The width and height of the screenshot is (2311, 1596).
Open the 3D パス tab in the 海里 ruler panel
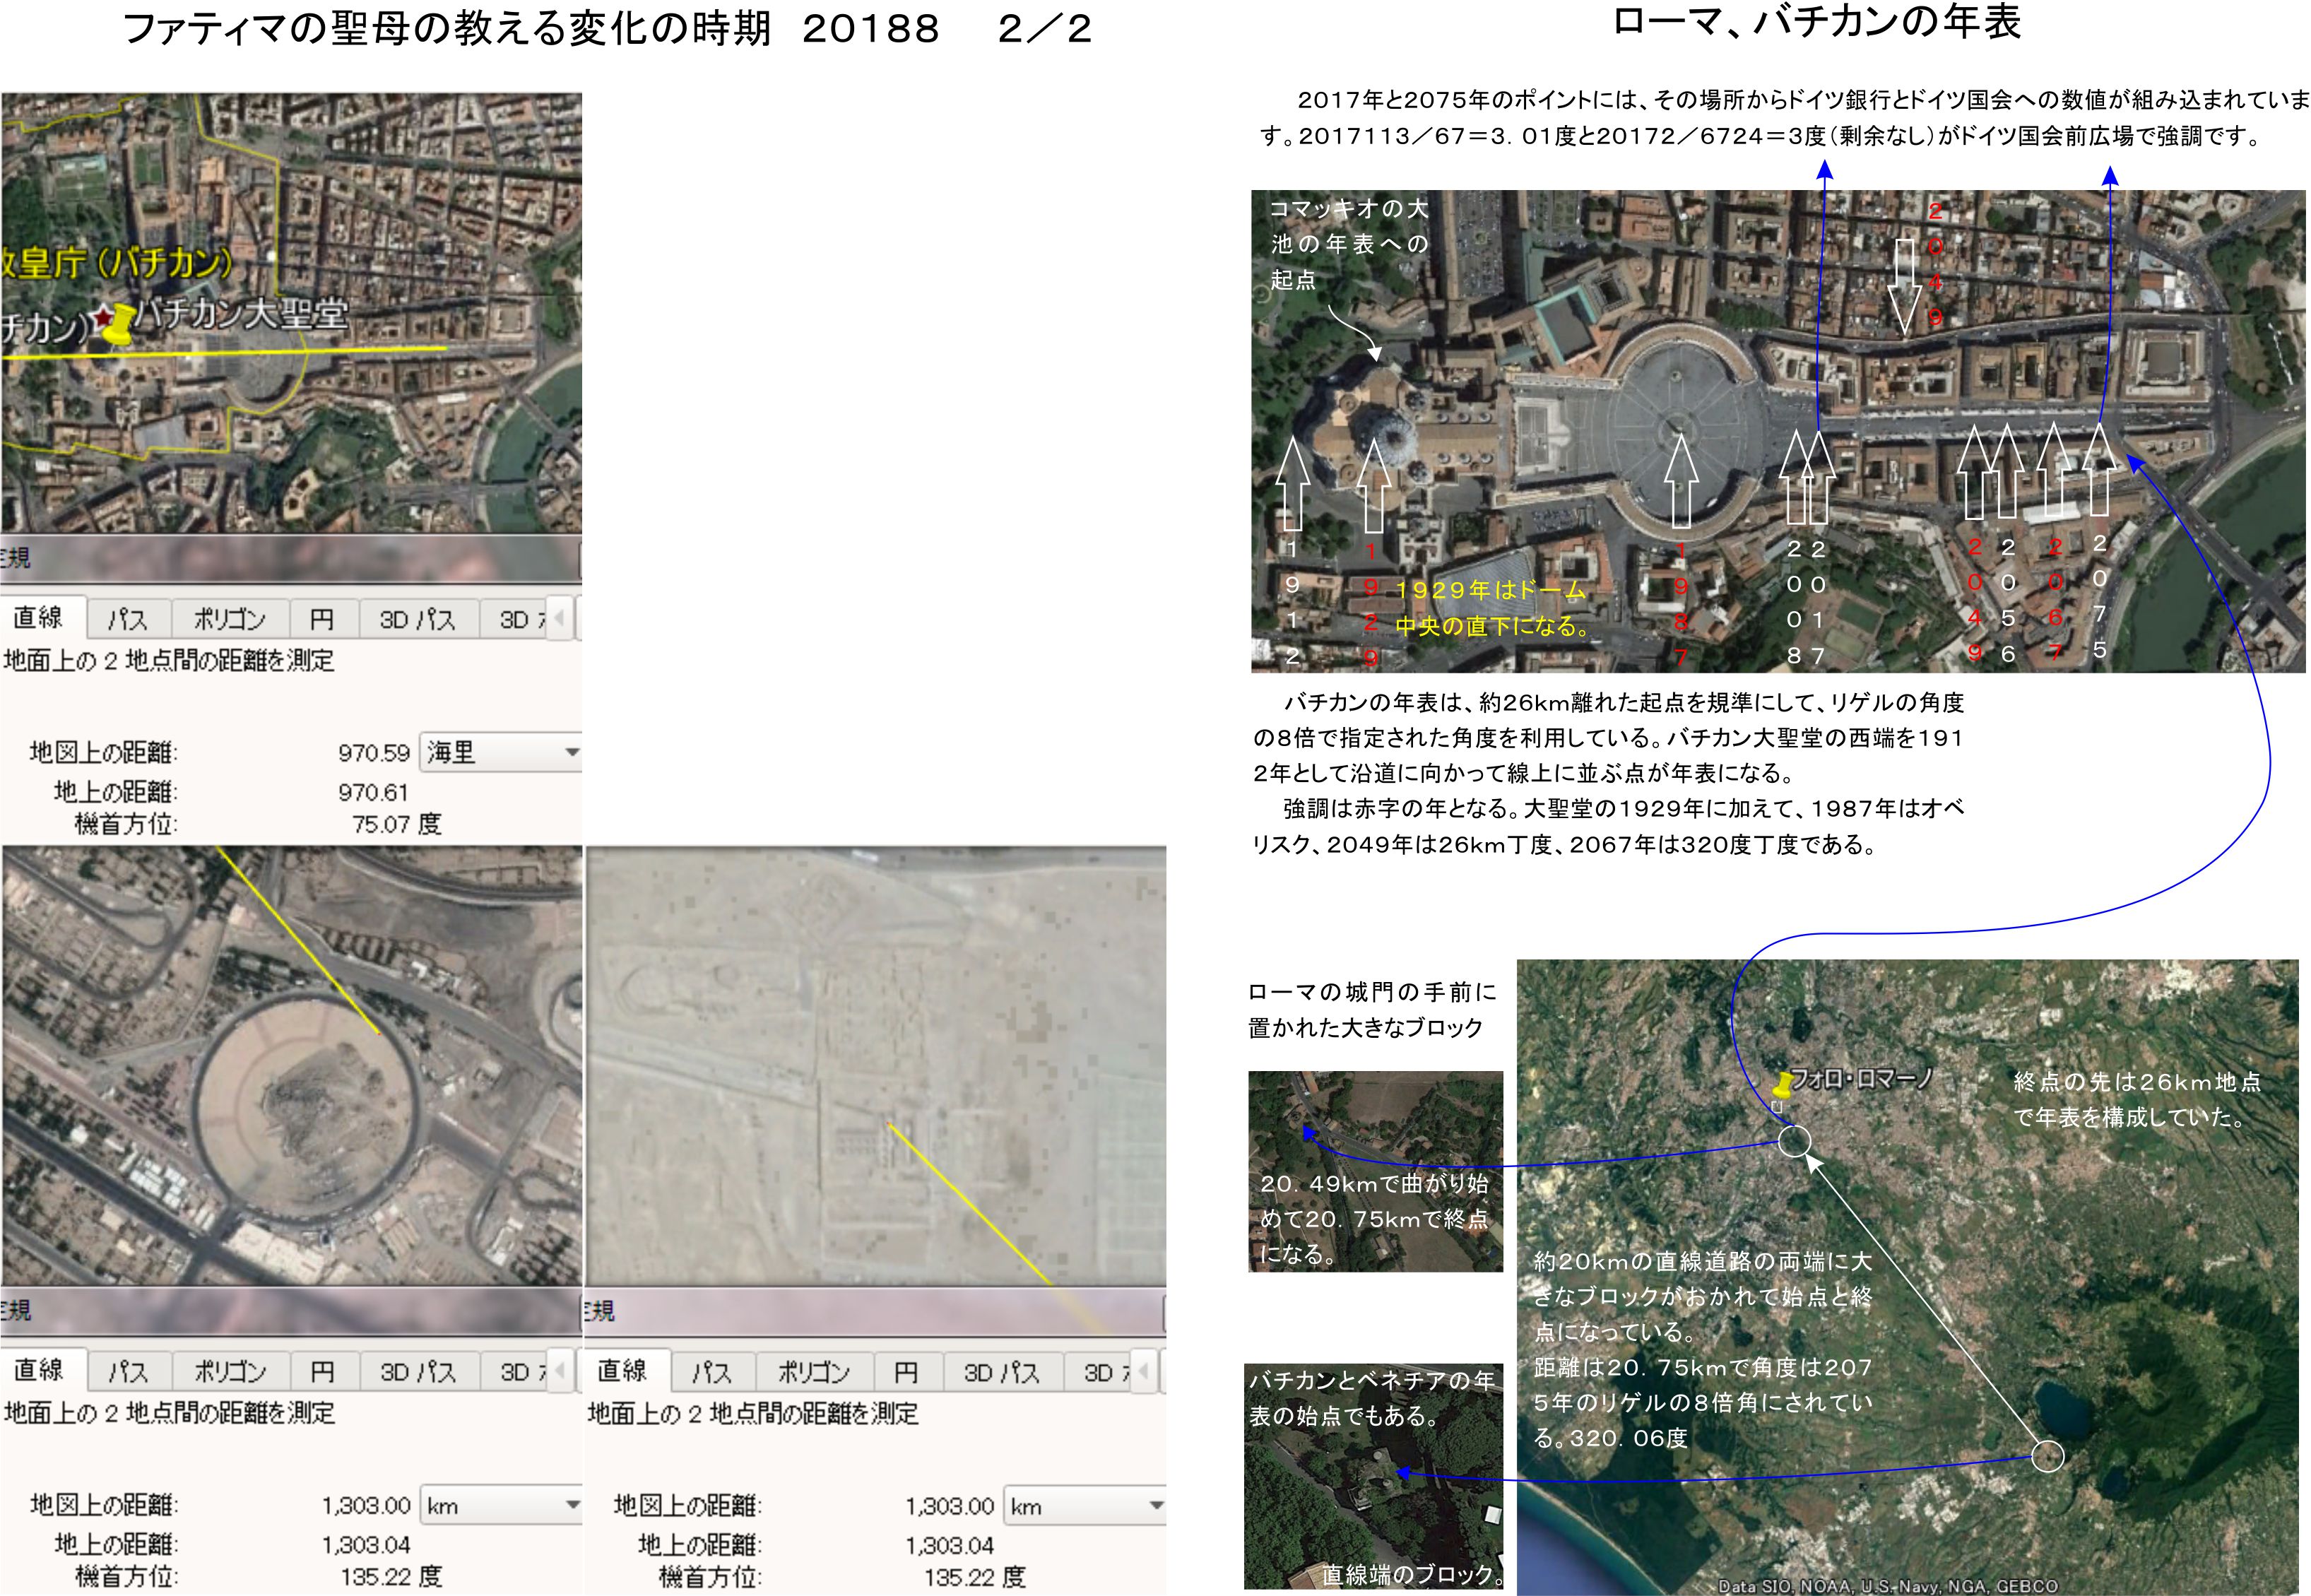point(417,619)
